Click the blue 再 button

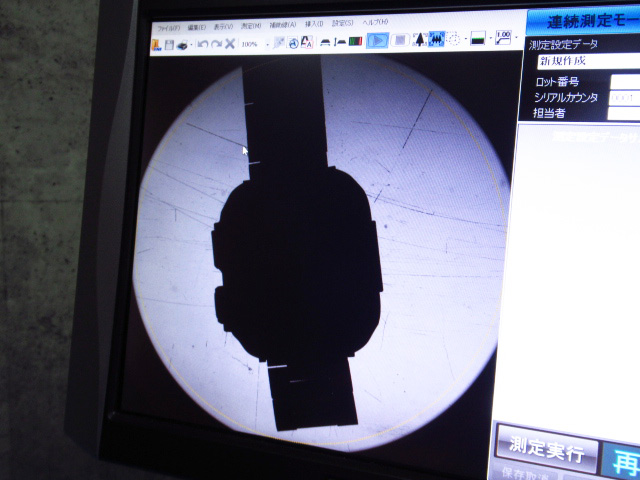pos(622,458)
